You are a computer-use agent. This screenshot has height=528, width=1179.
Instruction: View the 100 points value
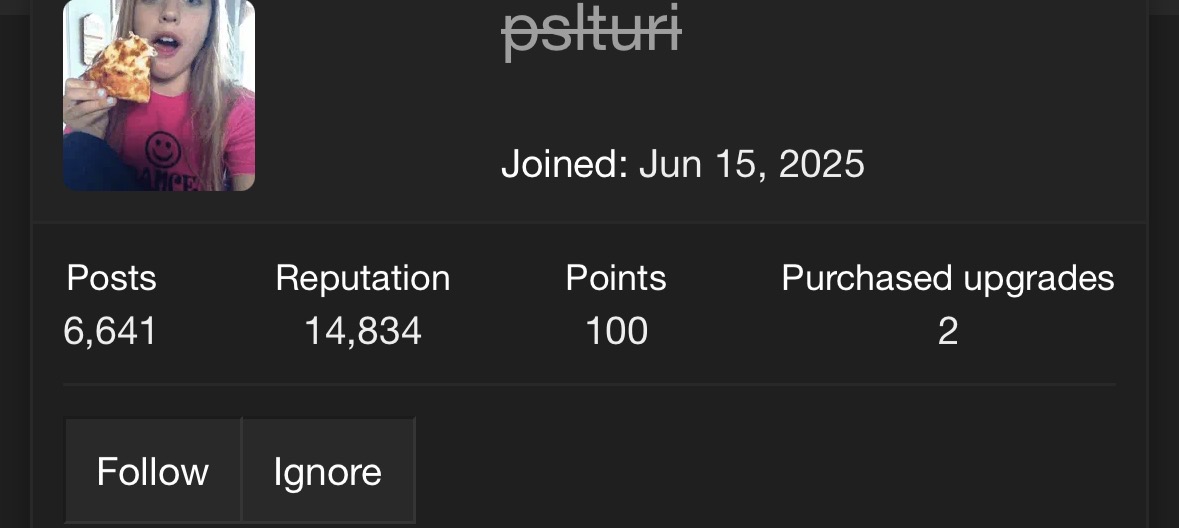pyautogui.click(x=617, y=331)
